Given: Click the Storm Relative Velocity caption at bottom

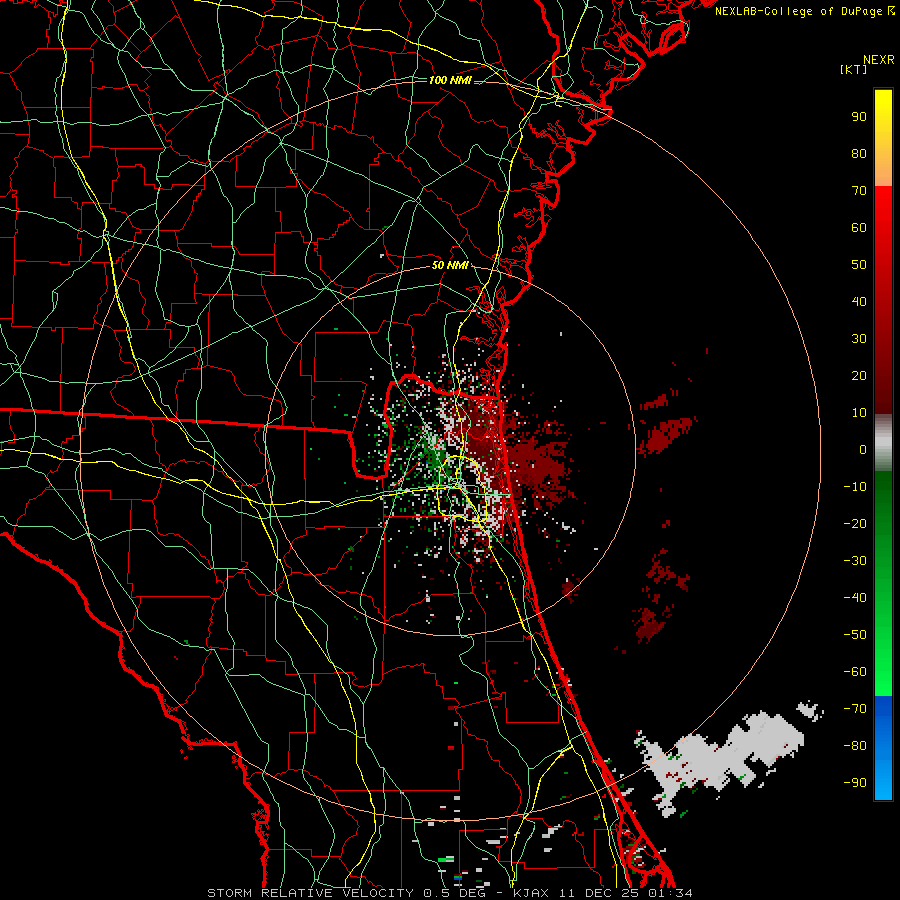Looking at the screenshot, I should [449, 893].
